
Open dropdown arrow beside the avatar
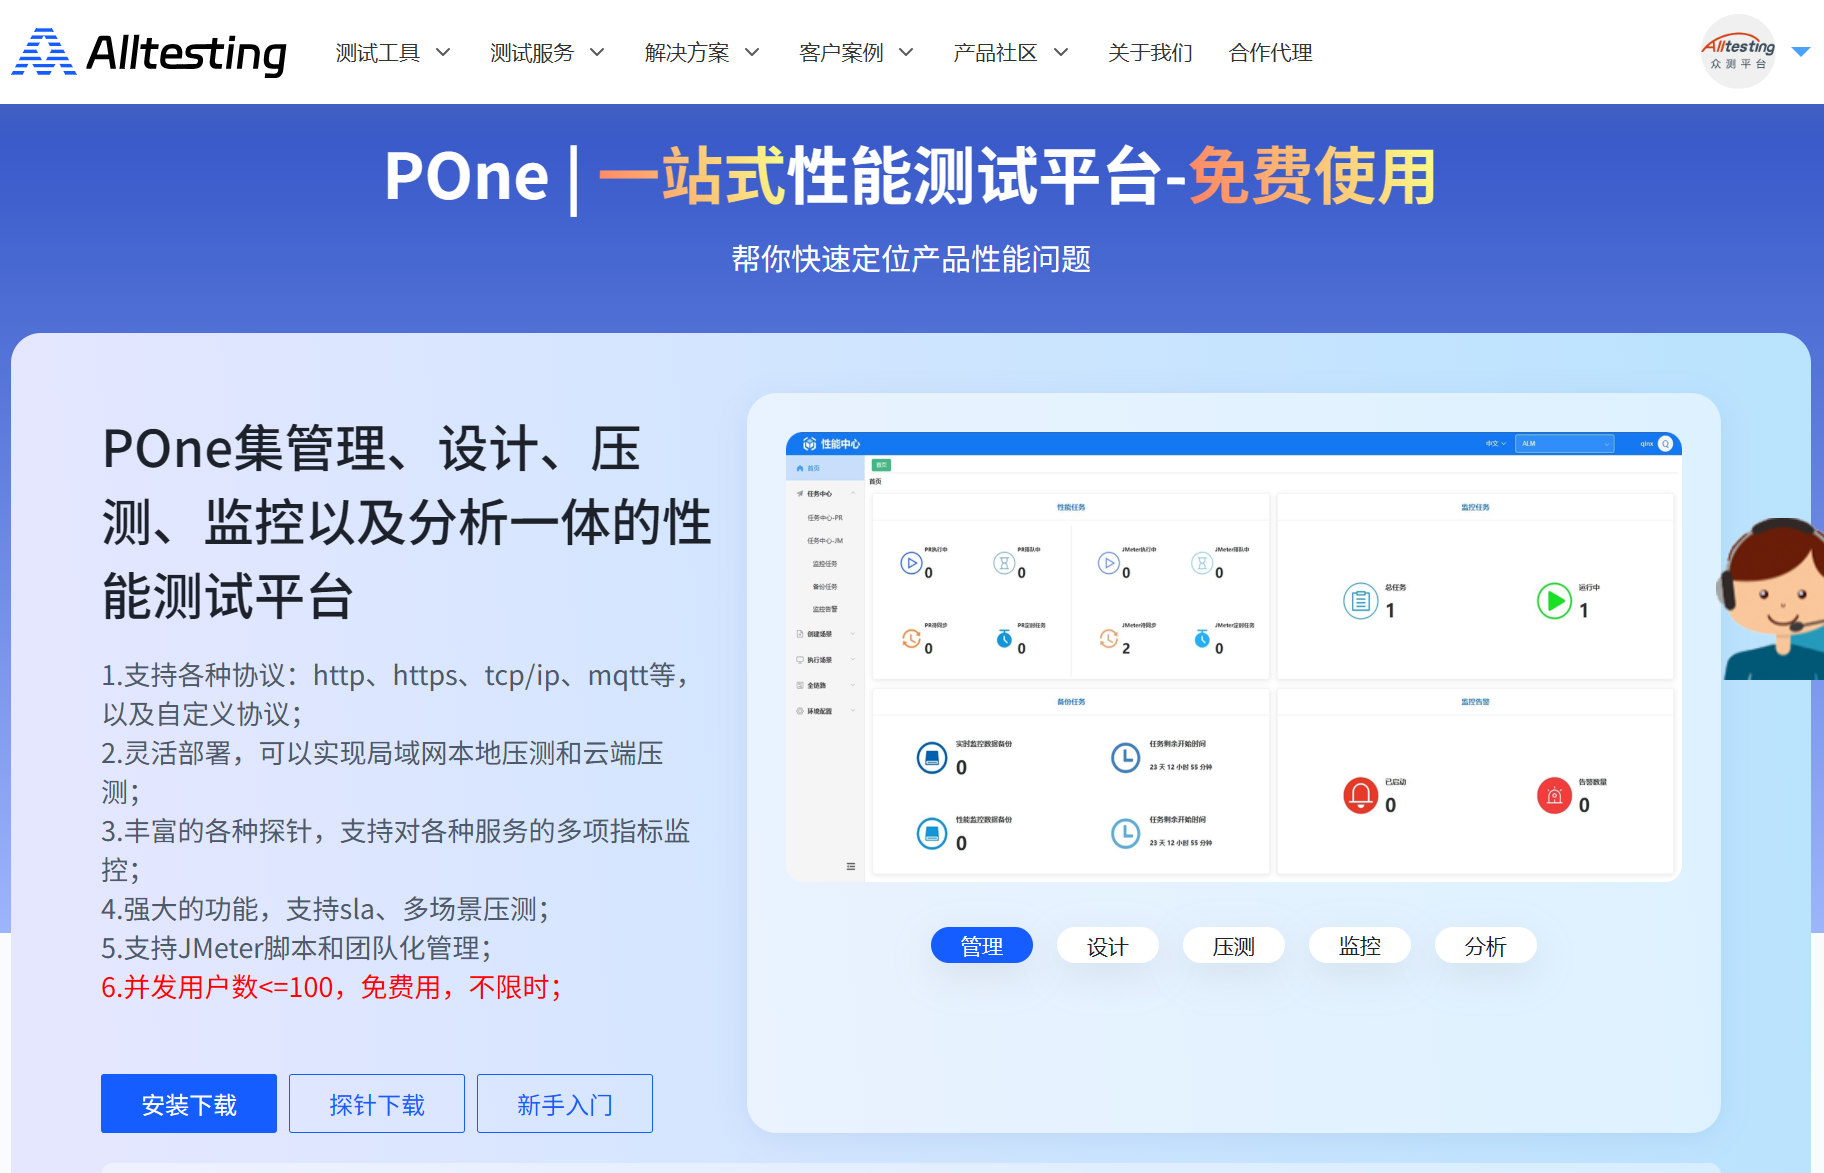click(x=1801, y=52)
